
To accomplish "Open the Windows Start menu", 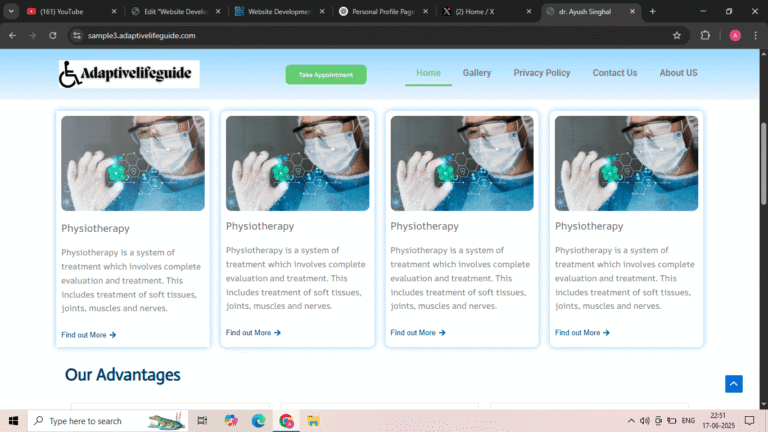I will click(13, 421).
